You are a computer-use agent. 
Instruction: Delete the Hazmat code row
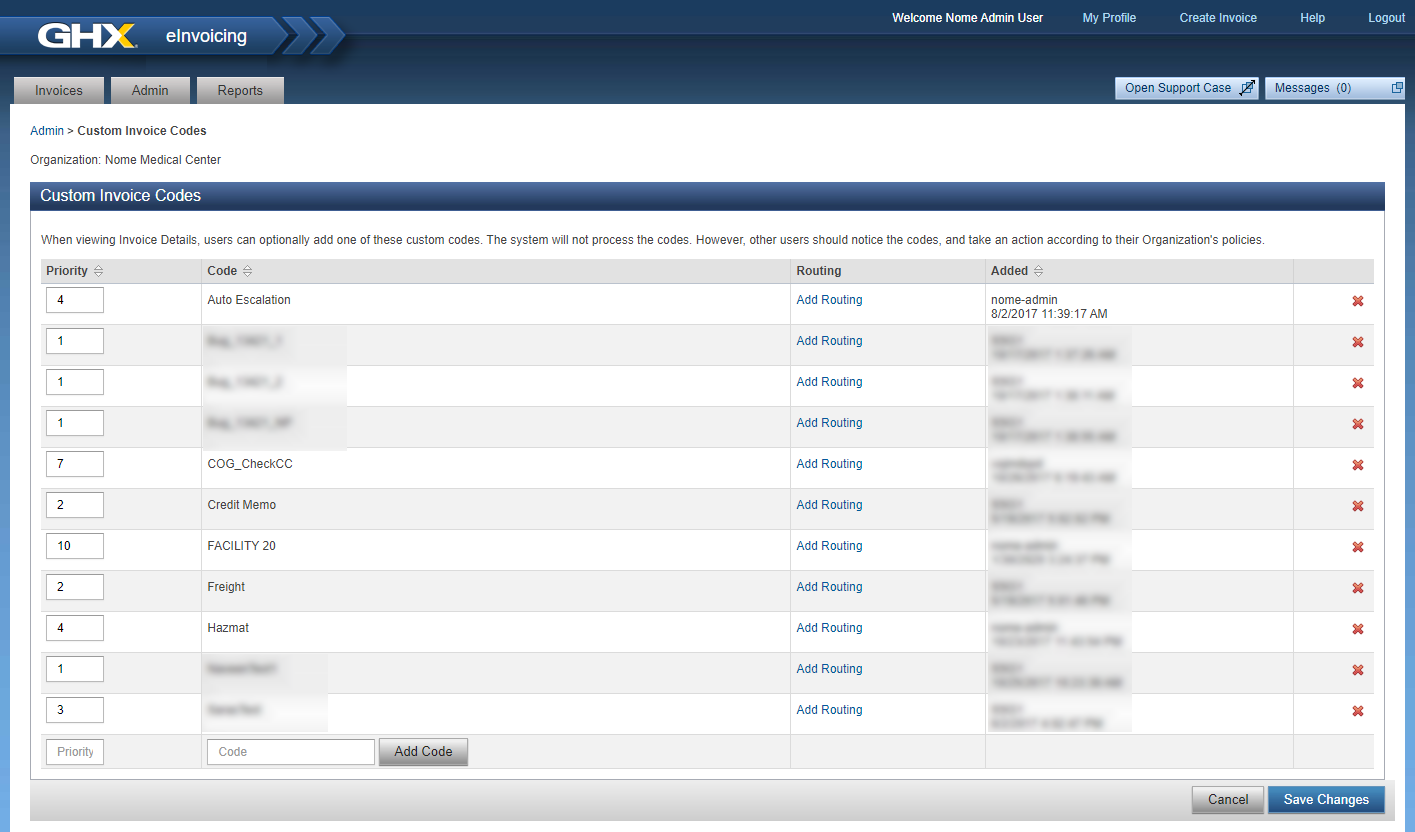click(x=1357, y=629)
